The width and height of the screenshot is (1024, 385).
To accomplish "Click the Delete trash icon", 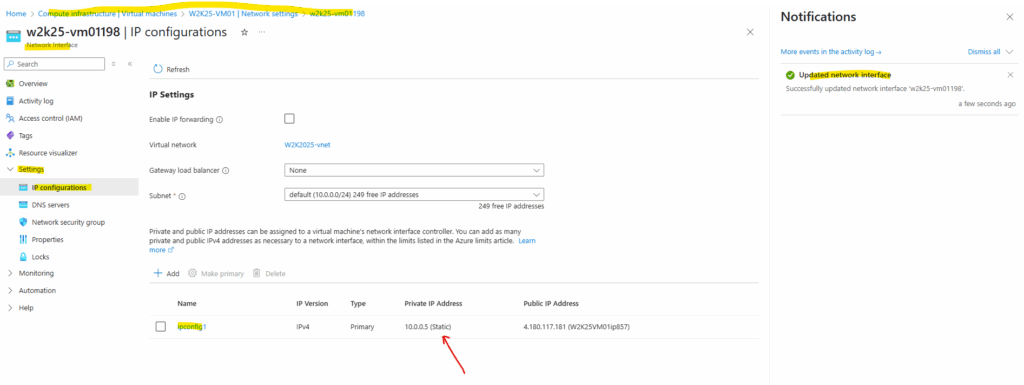I will pyautogui.click(x=257, y=273).
